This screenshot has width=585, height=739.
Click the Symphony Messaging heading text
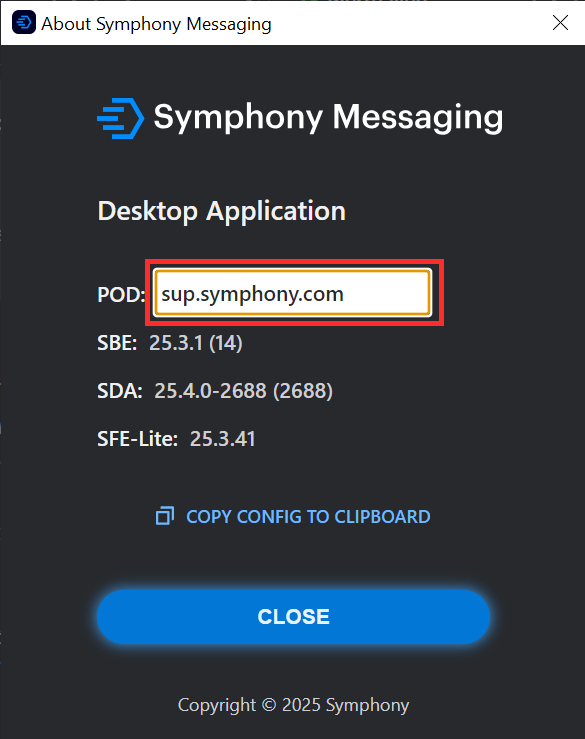pos(328,118)
